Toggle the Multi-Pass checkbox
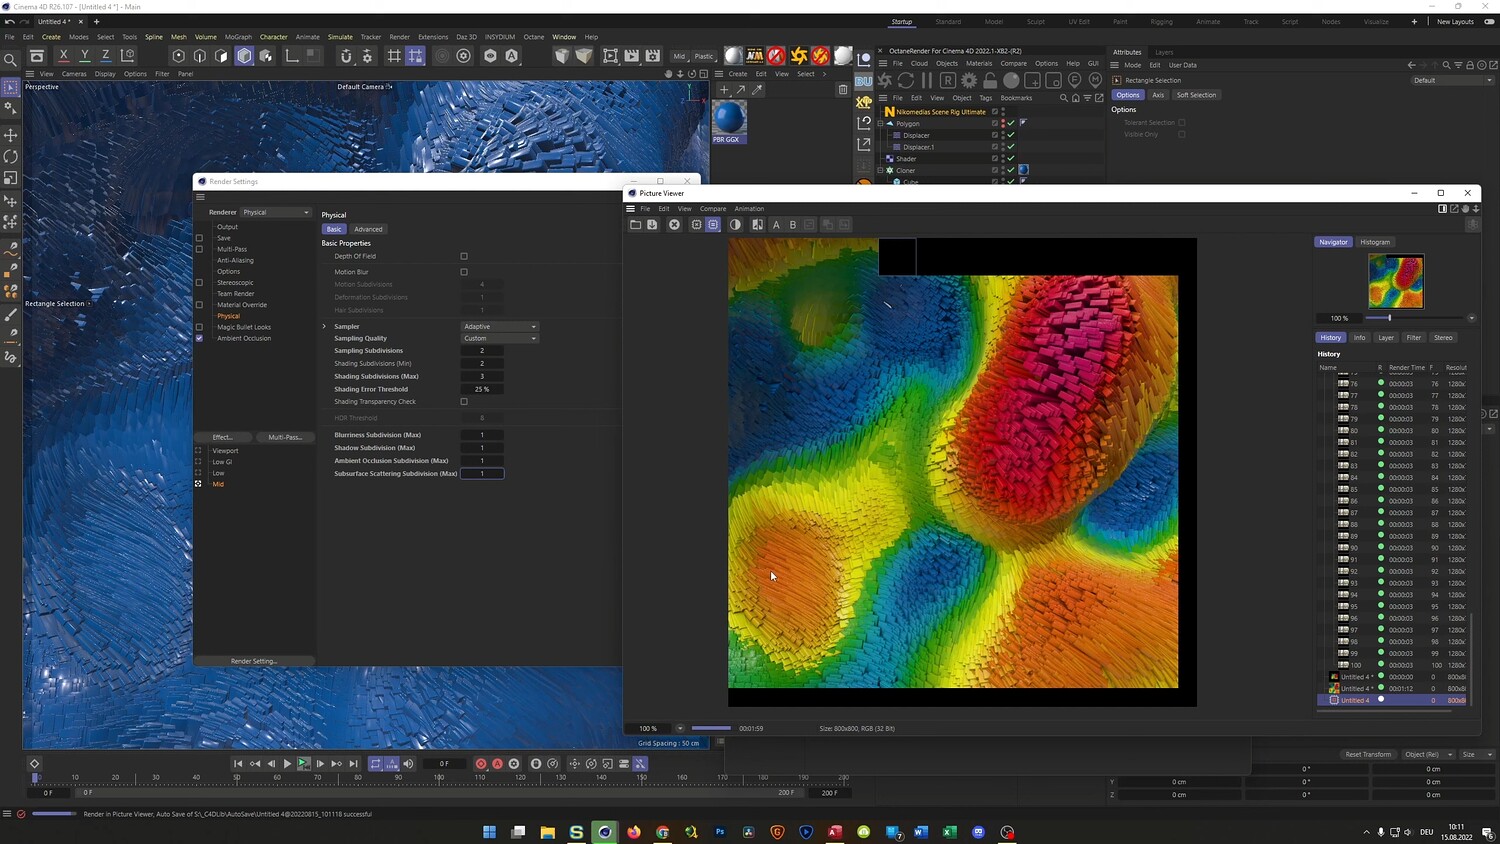1500x844 pixels. 199,249
